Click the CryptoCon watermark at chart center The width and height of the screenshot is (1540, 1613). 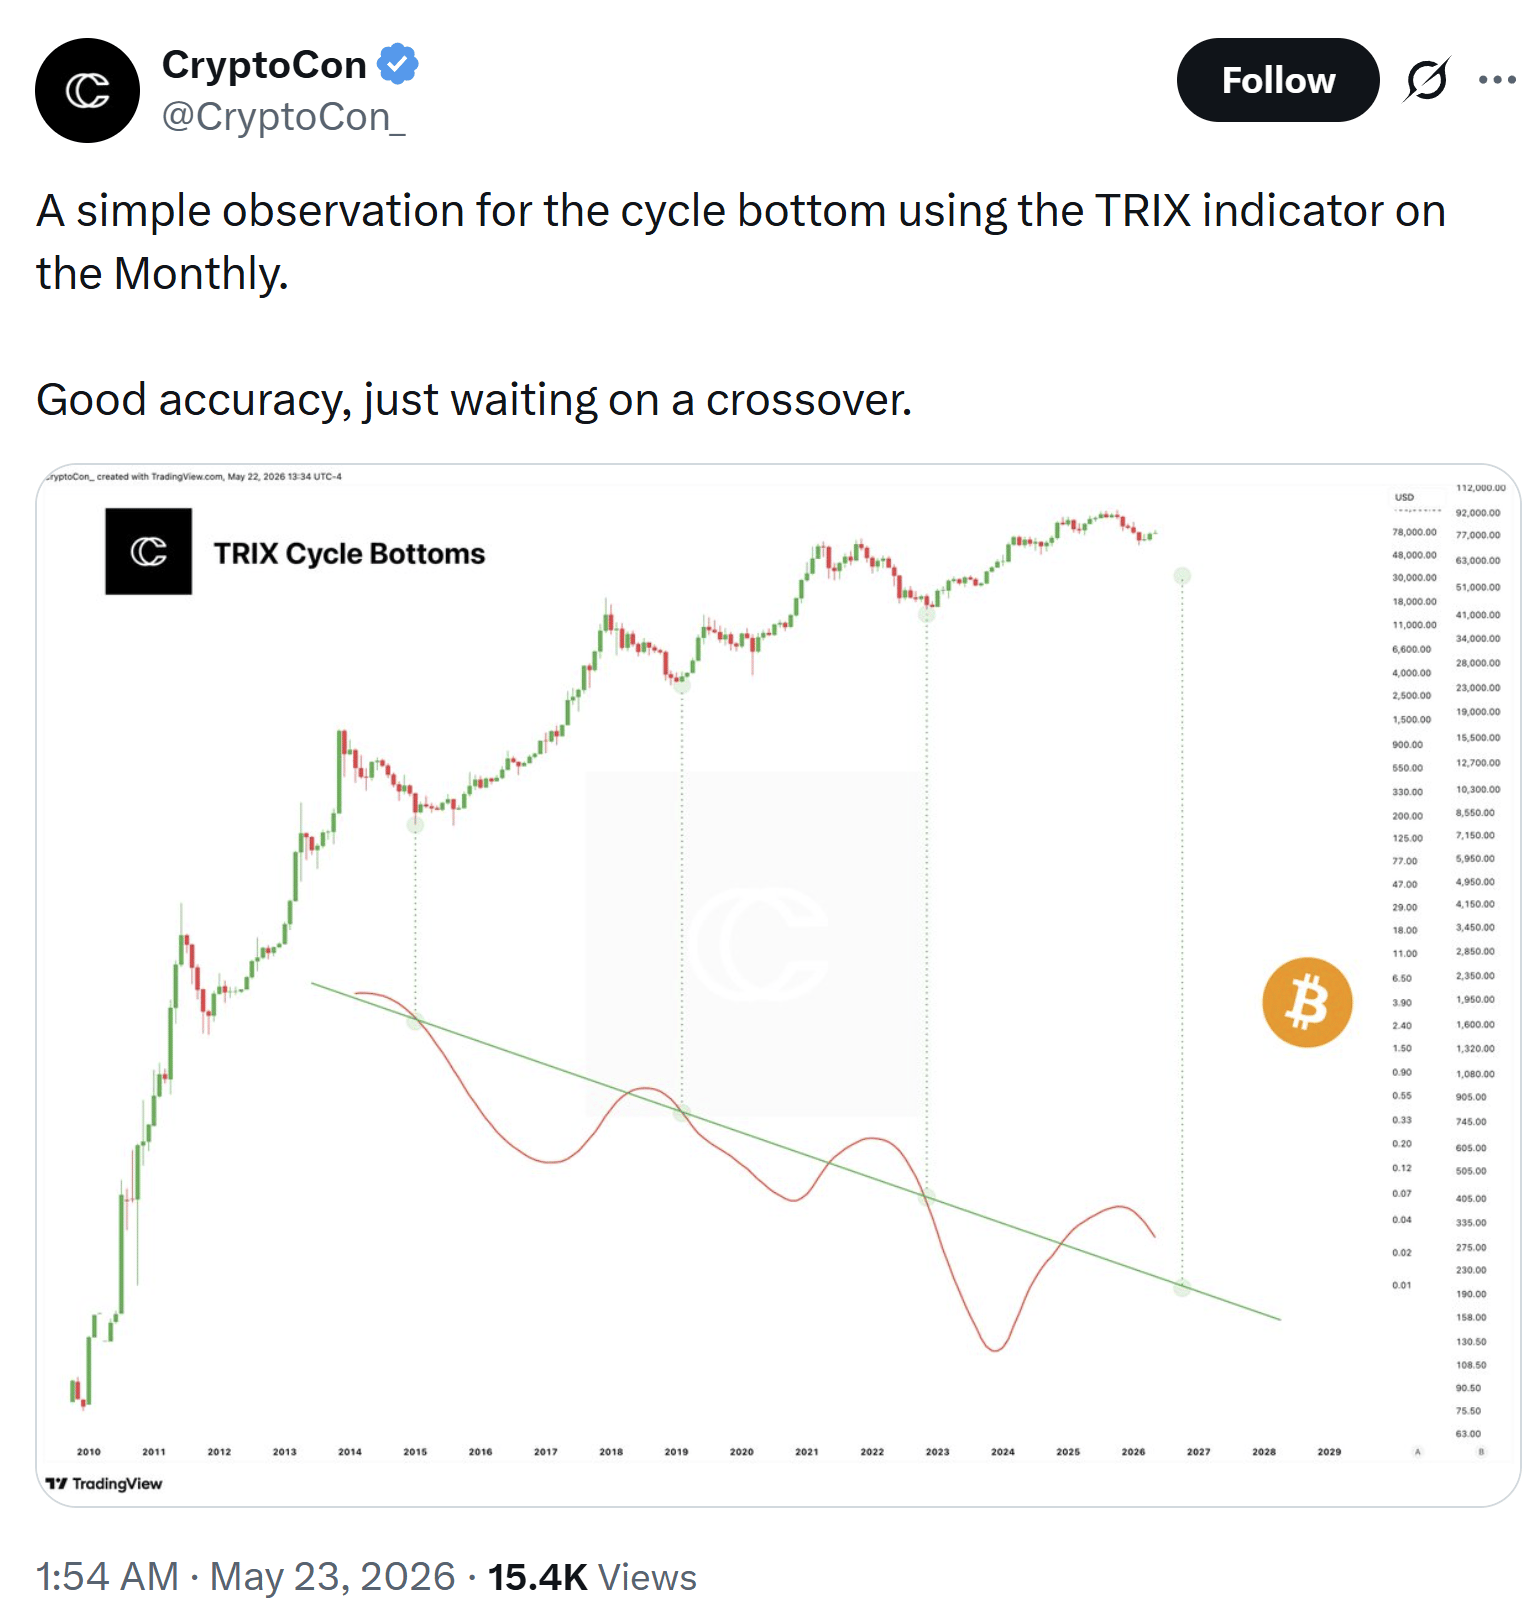[757, 943]
